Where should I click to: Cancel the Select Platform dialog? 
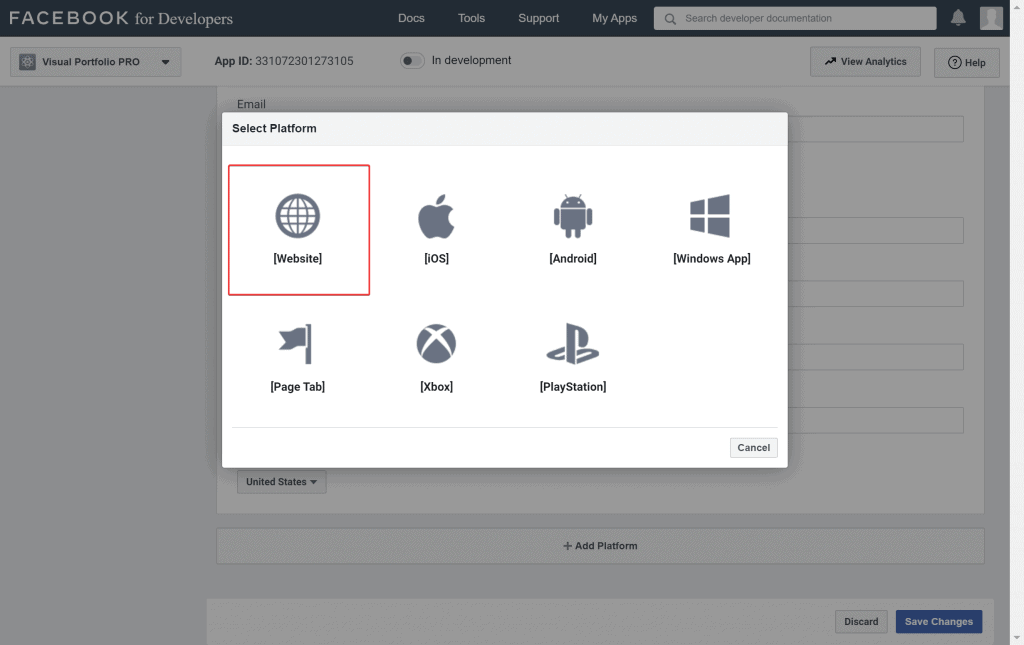click(754, 448)
